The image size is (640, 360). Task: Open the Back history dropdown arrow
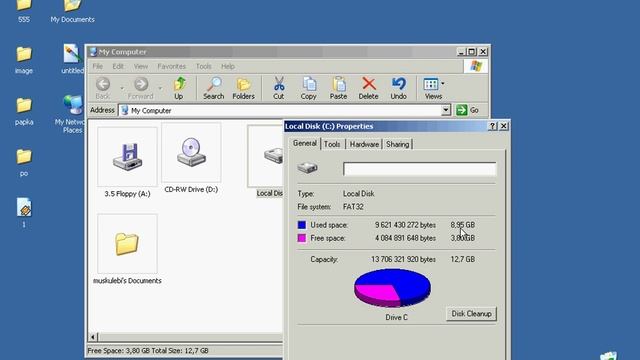tap(122, 88)
